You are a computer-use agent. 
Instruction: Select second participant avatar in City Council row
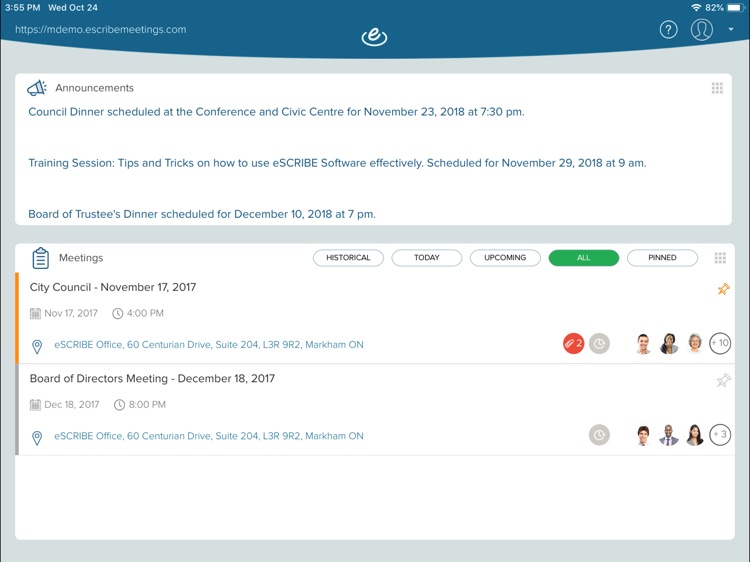click(669, 343)
